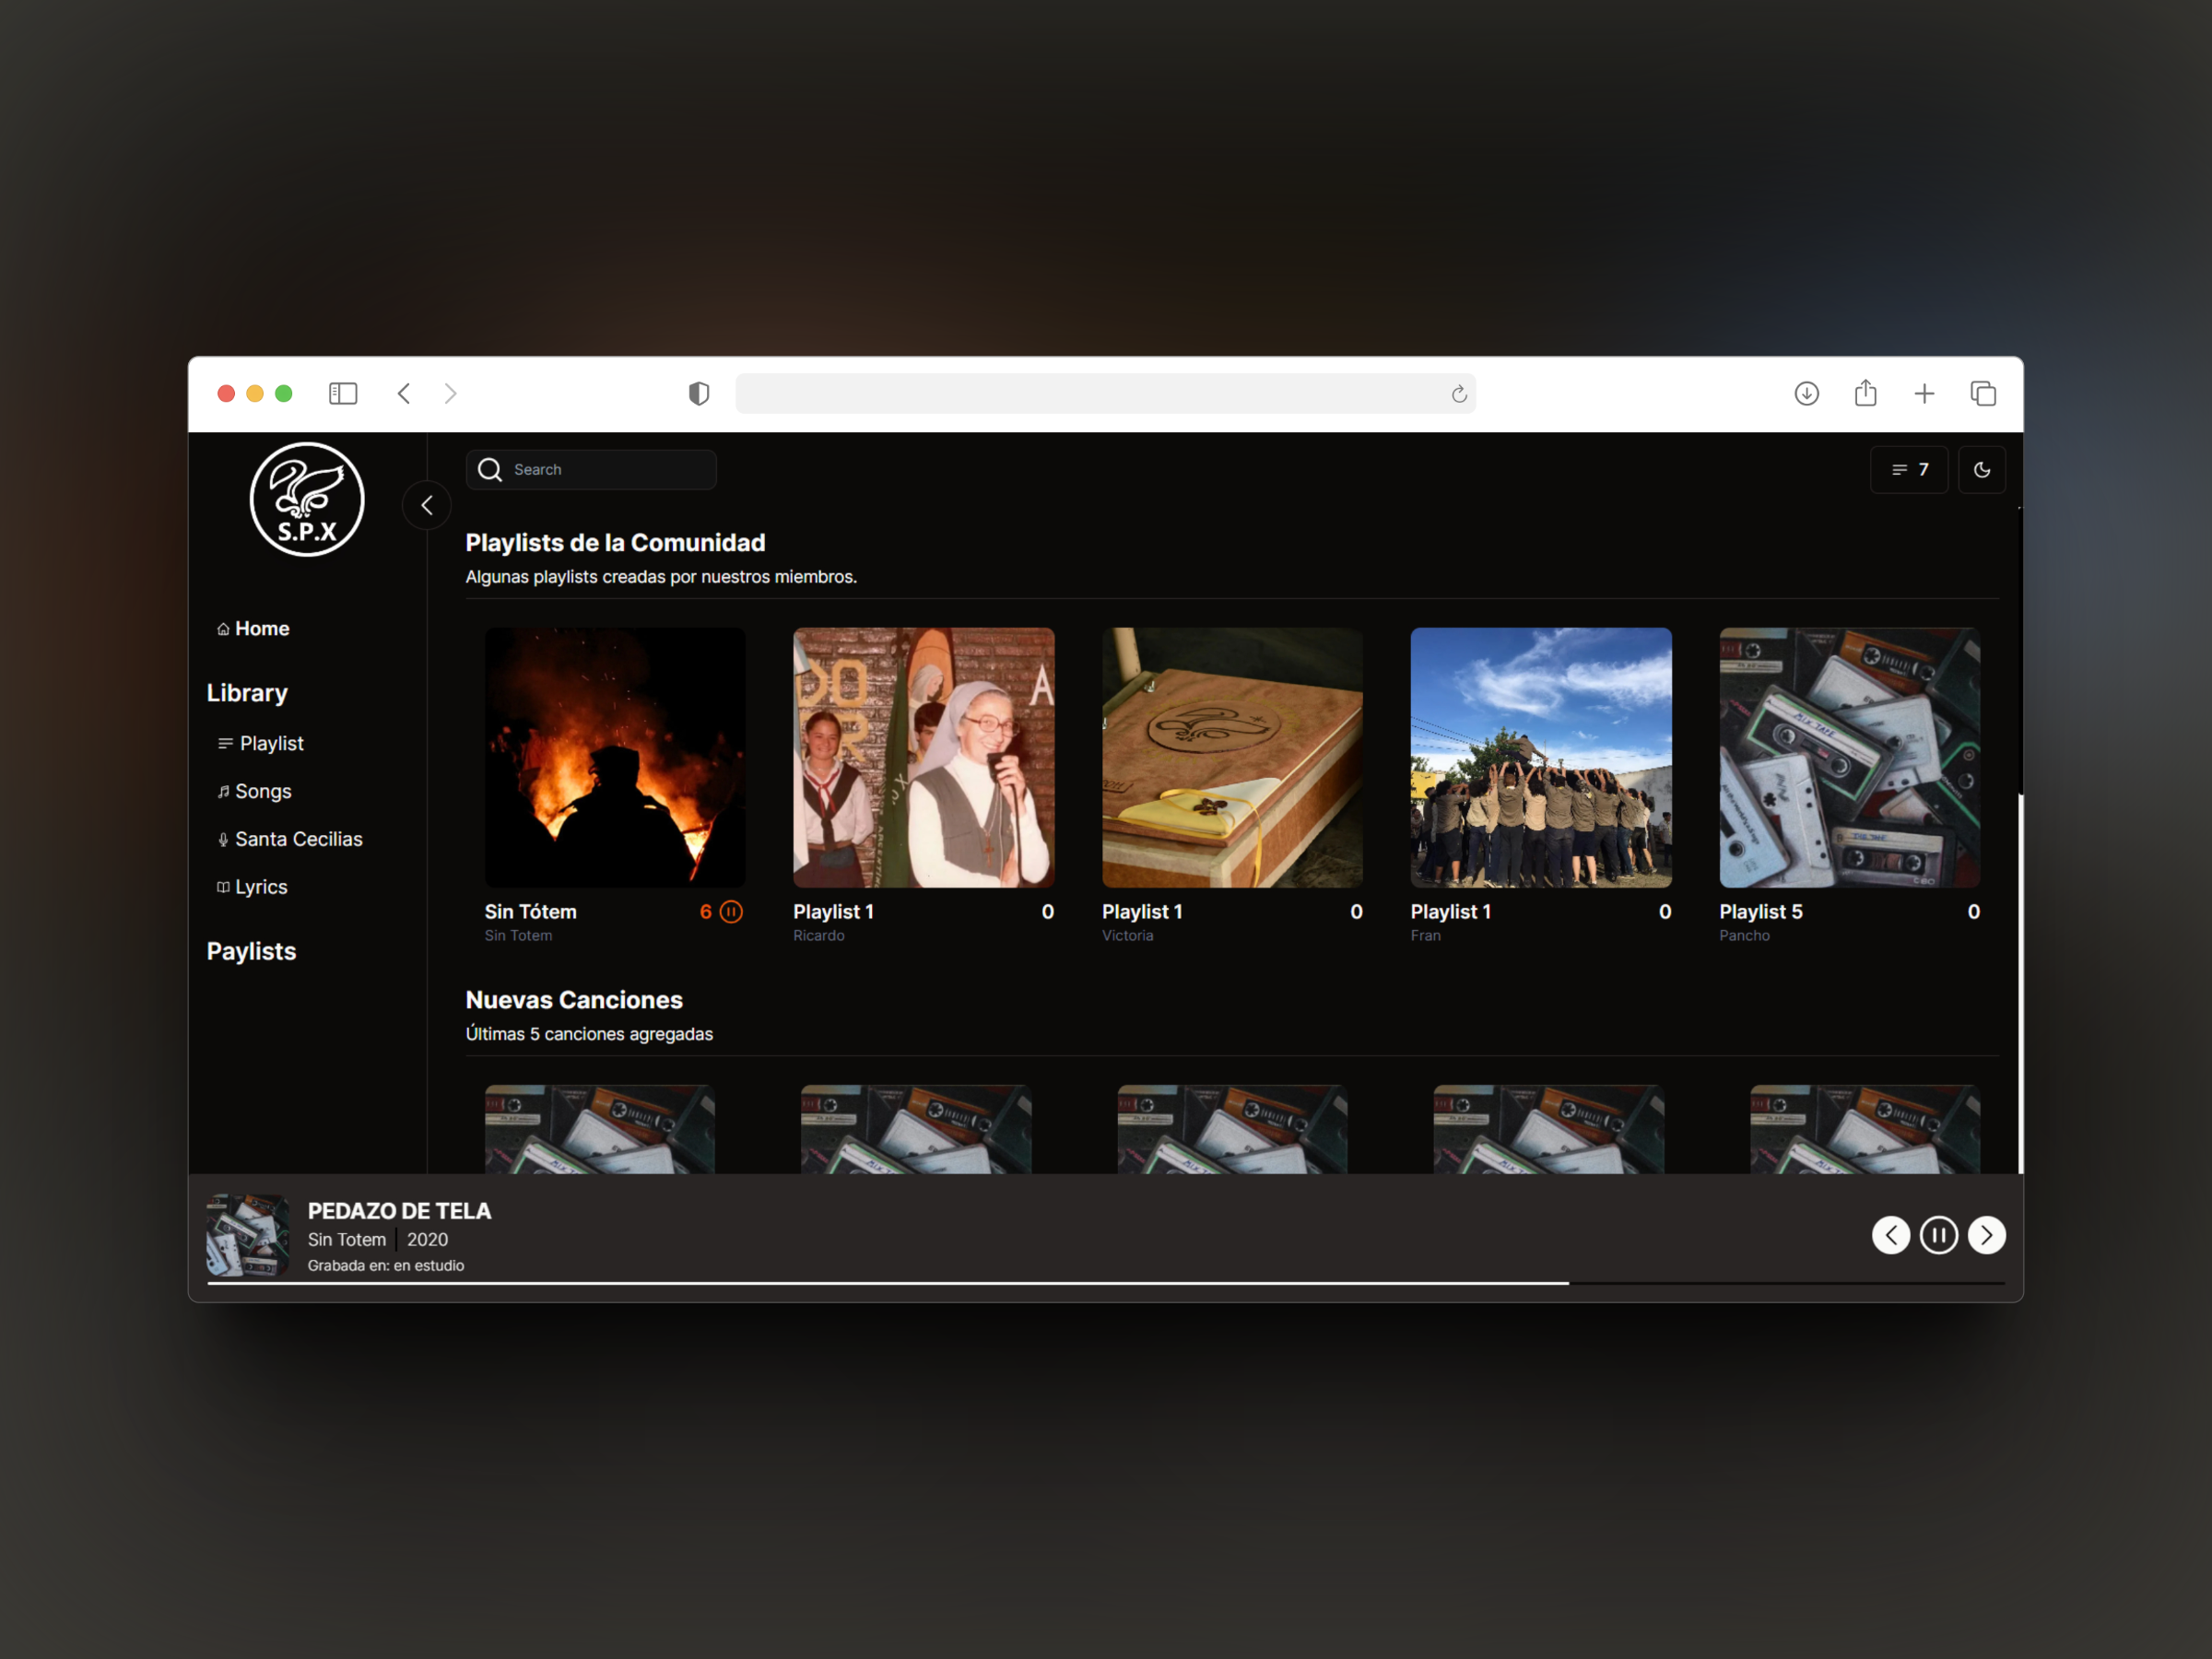2212x1659 pixels.
Task: Toggle dark mode moon icon
Action: [1981, 469]
